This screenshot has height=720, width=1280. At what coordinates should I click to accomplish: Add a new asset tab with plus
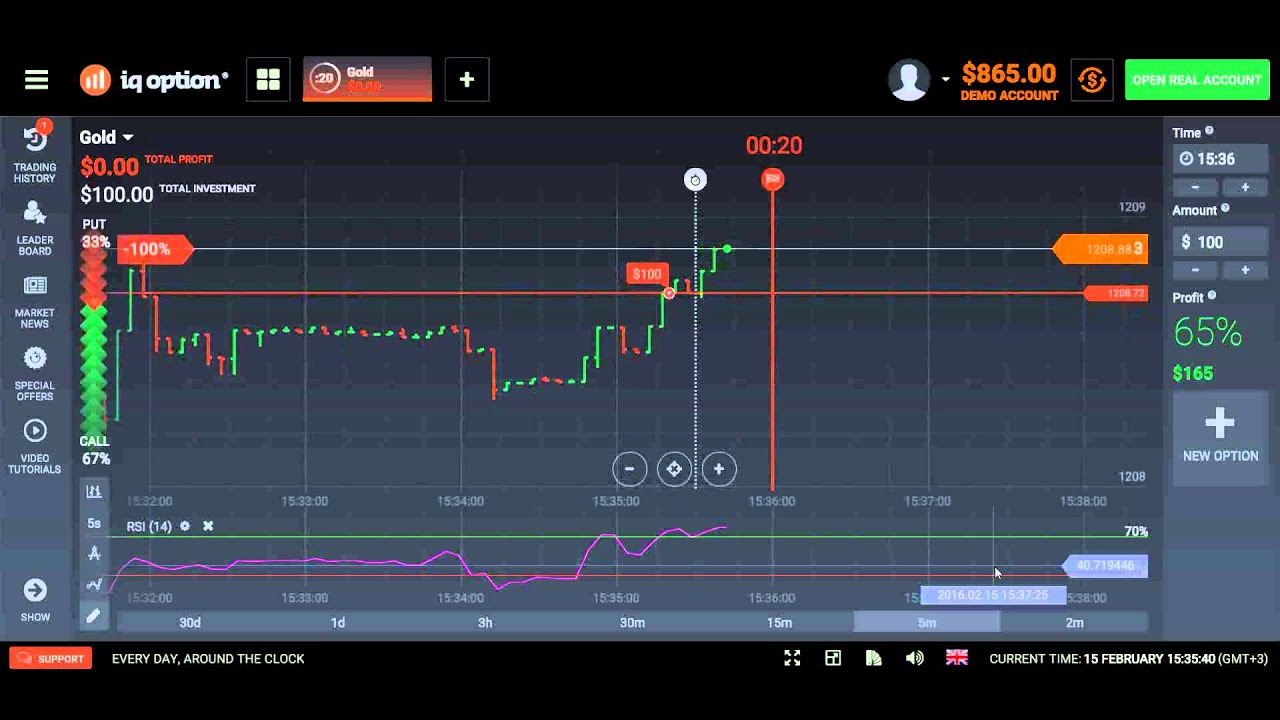467,80
